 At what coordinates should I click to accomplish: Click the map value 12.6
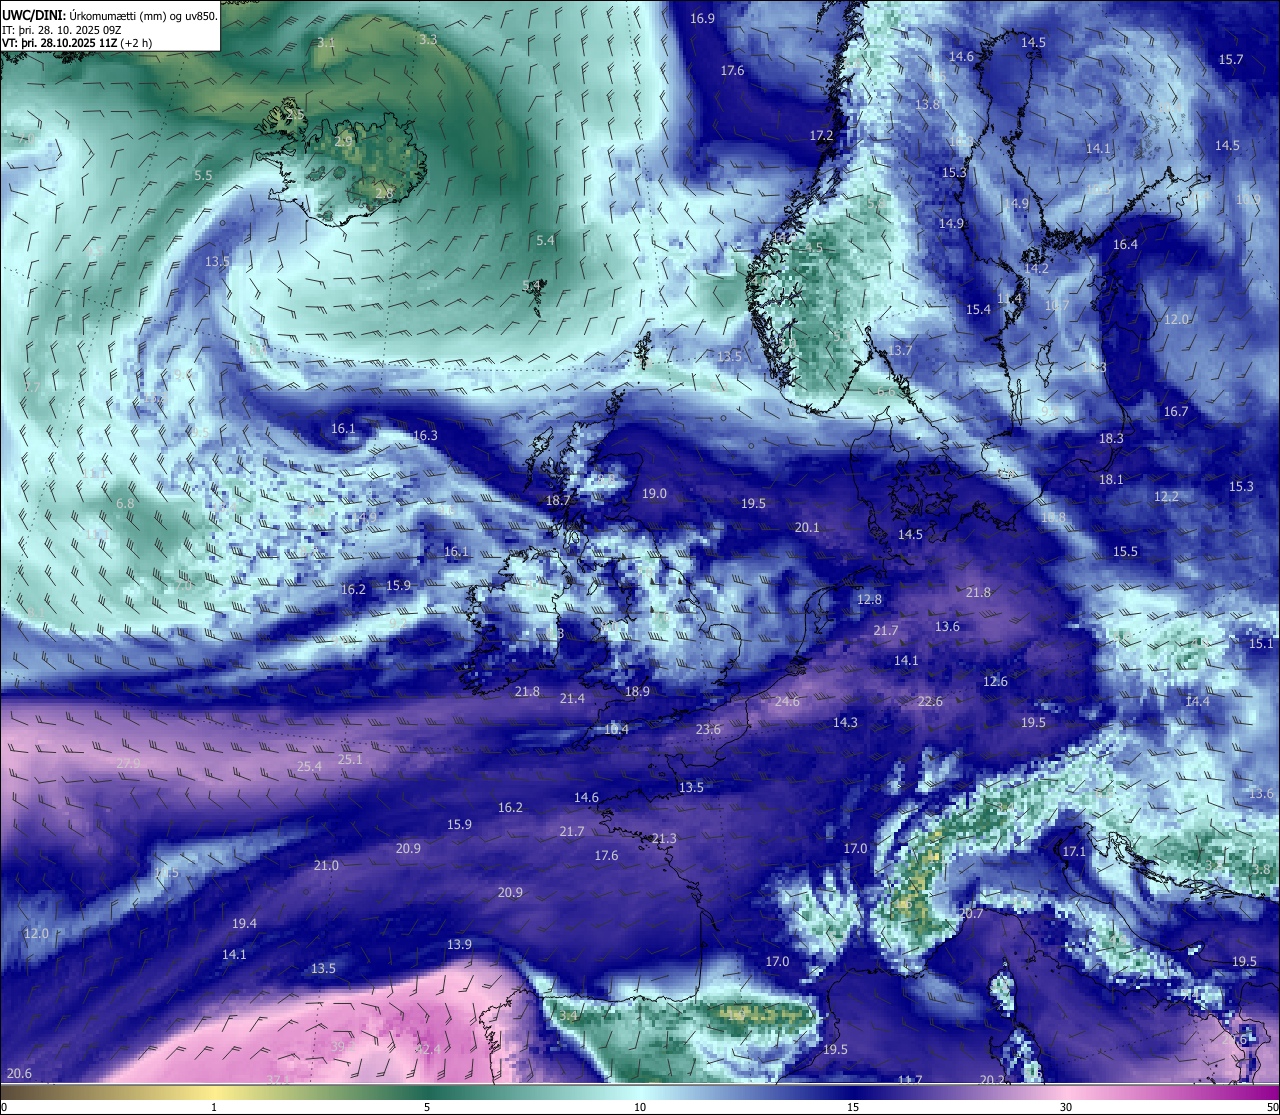coord(995,682)
